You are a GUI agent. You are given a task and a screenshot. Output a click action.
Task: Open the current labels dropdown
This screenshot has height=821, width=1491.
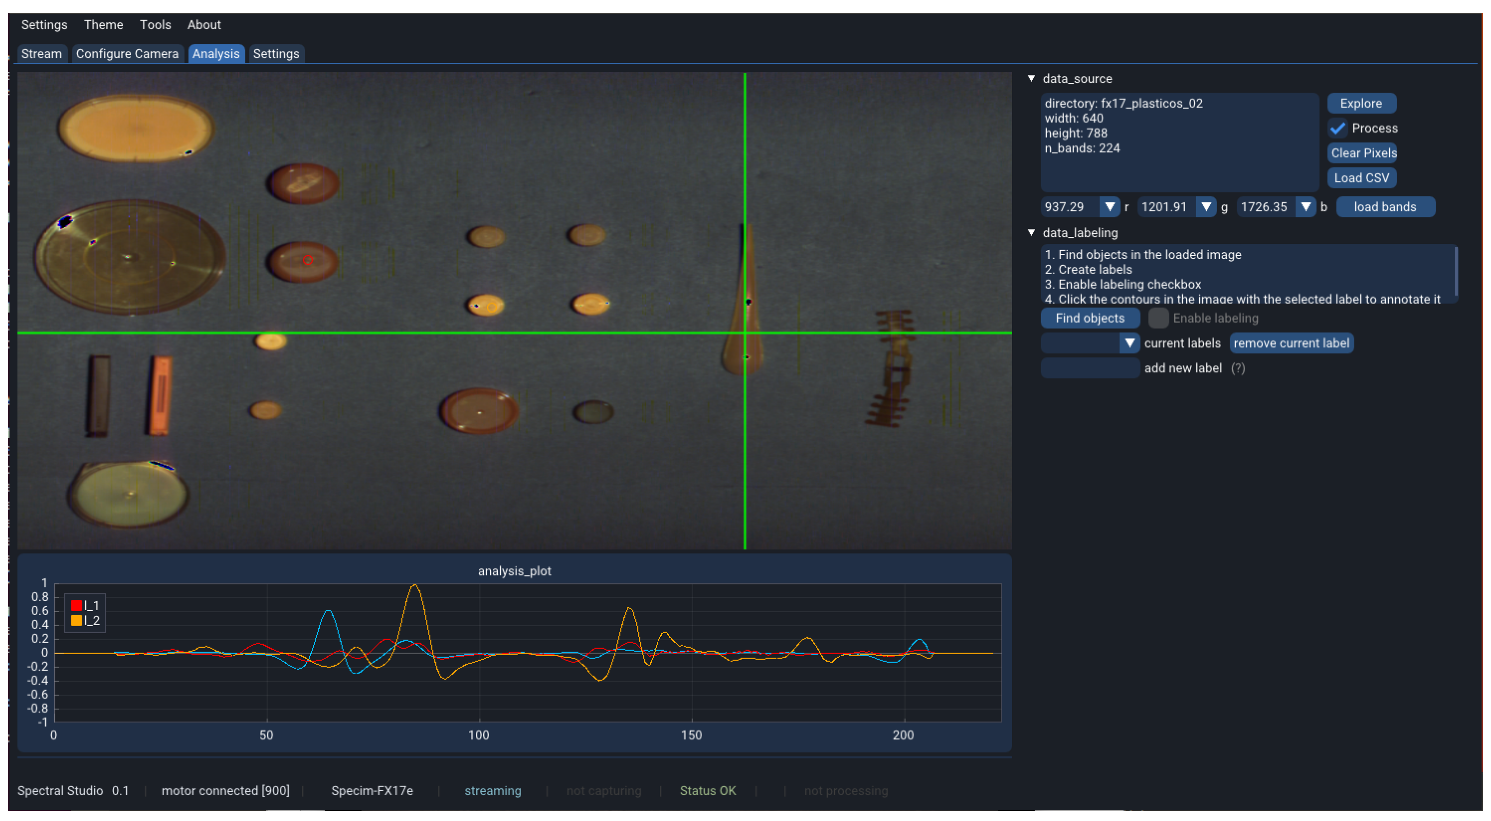click(x=1129, y=343)
